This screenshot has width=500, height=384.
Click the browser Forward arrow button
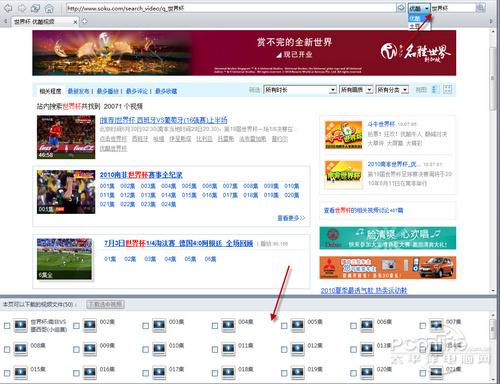(x=22, y=8)
